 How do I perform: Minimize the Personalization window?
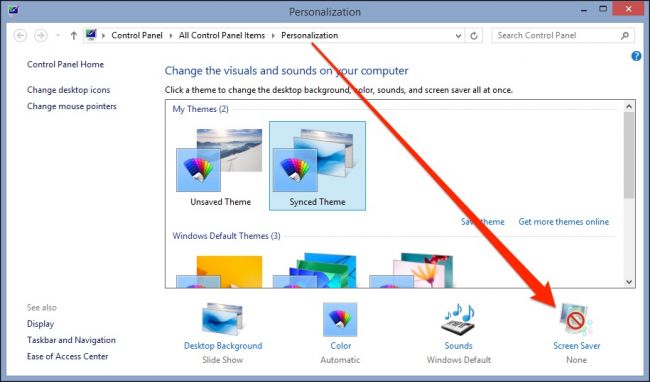tap(584, 10)
